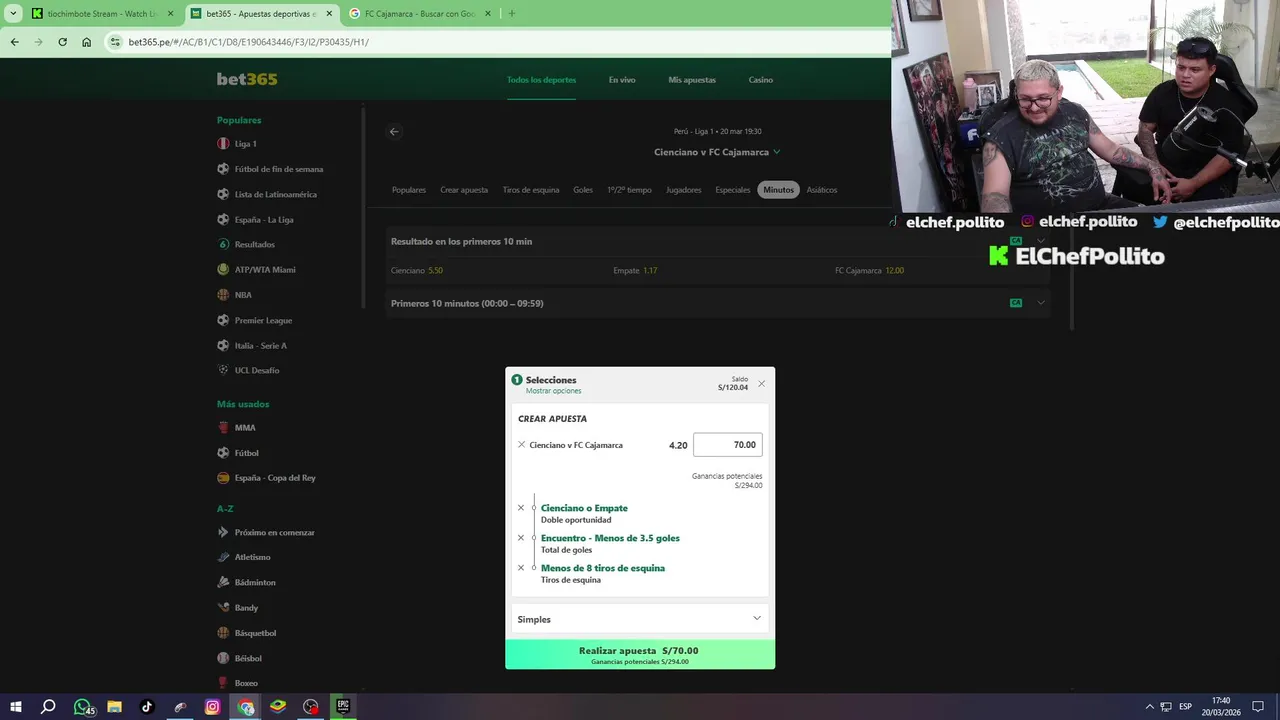Select the Tiros de esquina tab
1280x720 pixels.
point(531,190)
